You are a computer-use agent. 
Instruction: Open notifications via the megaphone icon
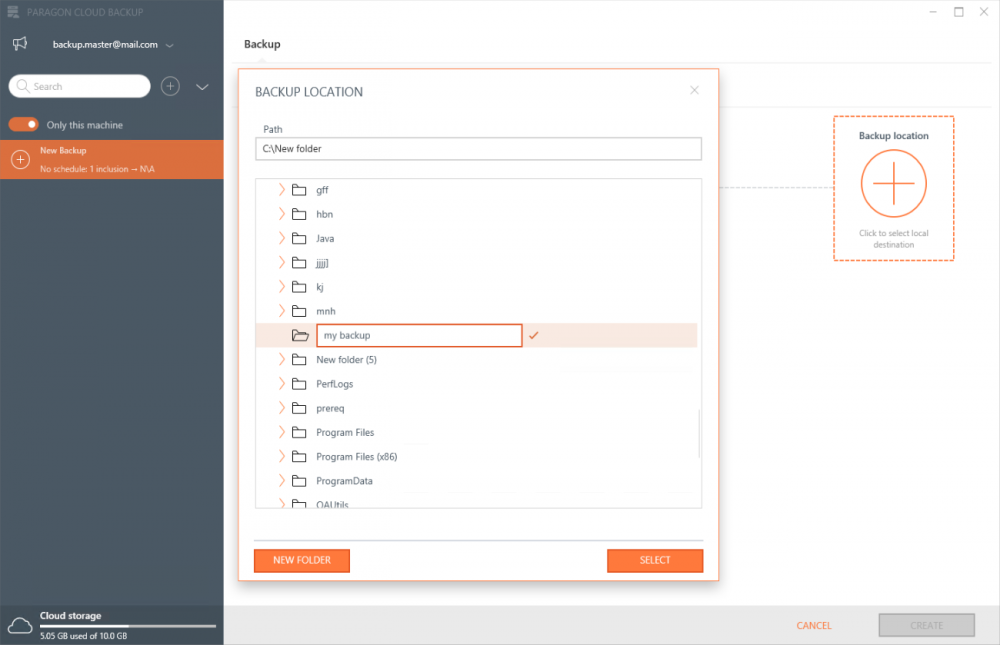(19, 44)
